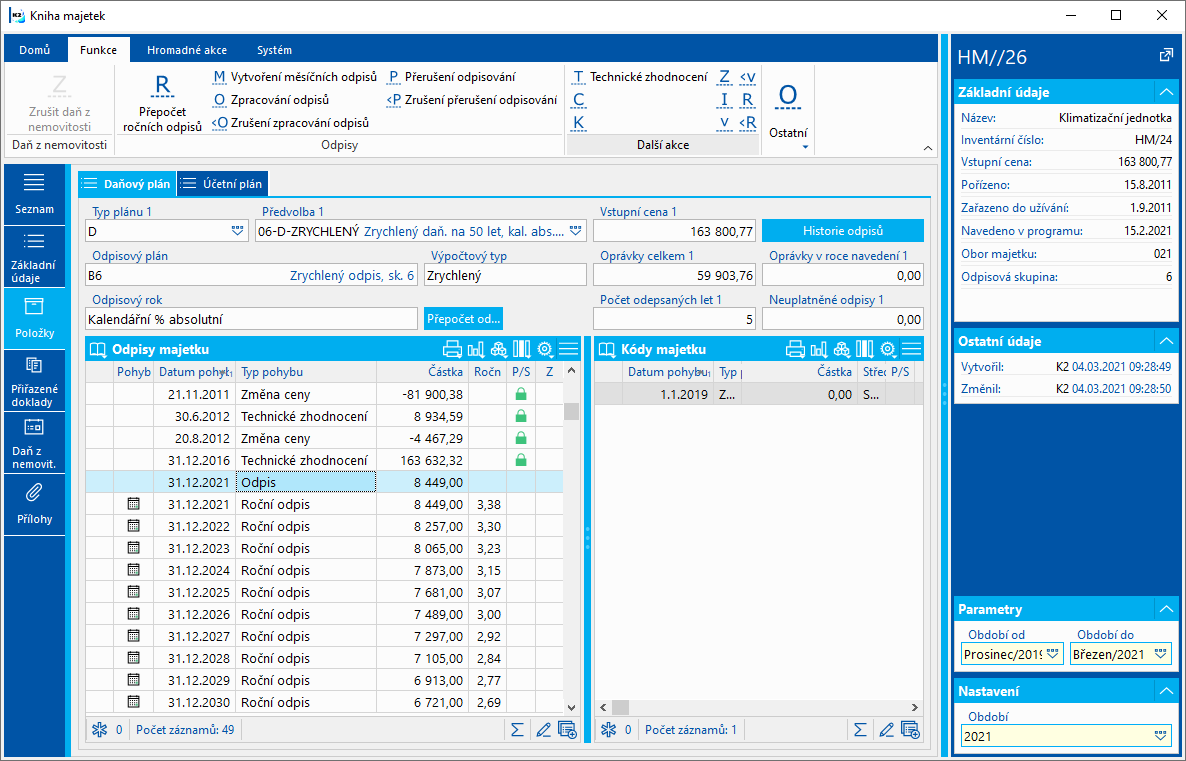Click the C icon in Další akce
The height and width of the screenshot is (761, 1186).
(579, 100)
